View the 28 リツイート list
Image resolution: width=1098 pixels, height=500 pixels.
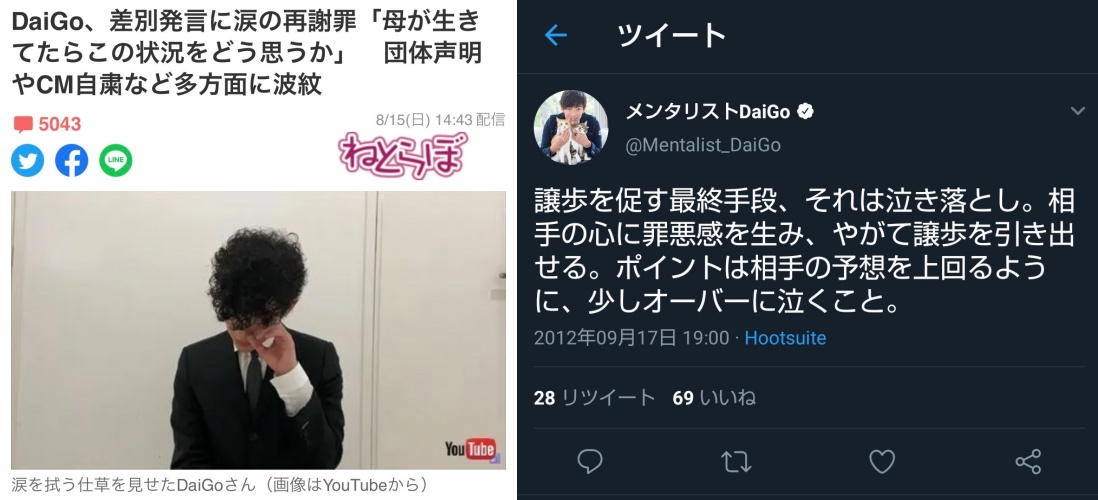(595, 398)
